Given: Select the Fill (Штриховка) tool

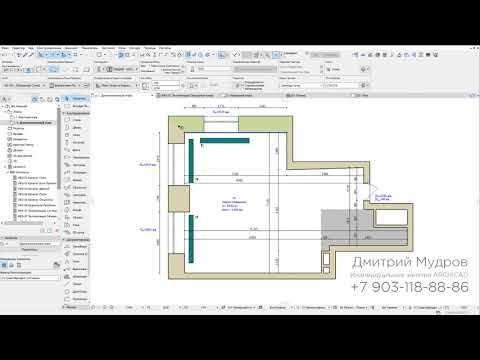Looking at the screenshot, I should (x=76, y=277).
